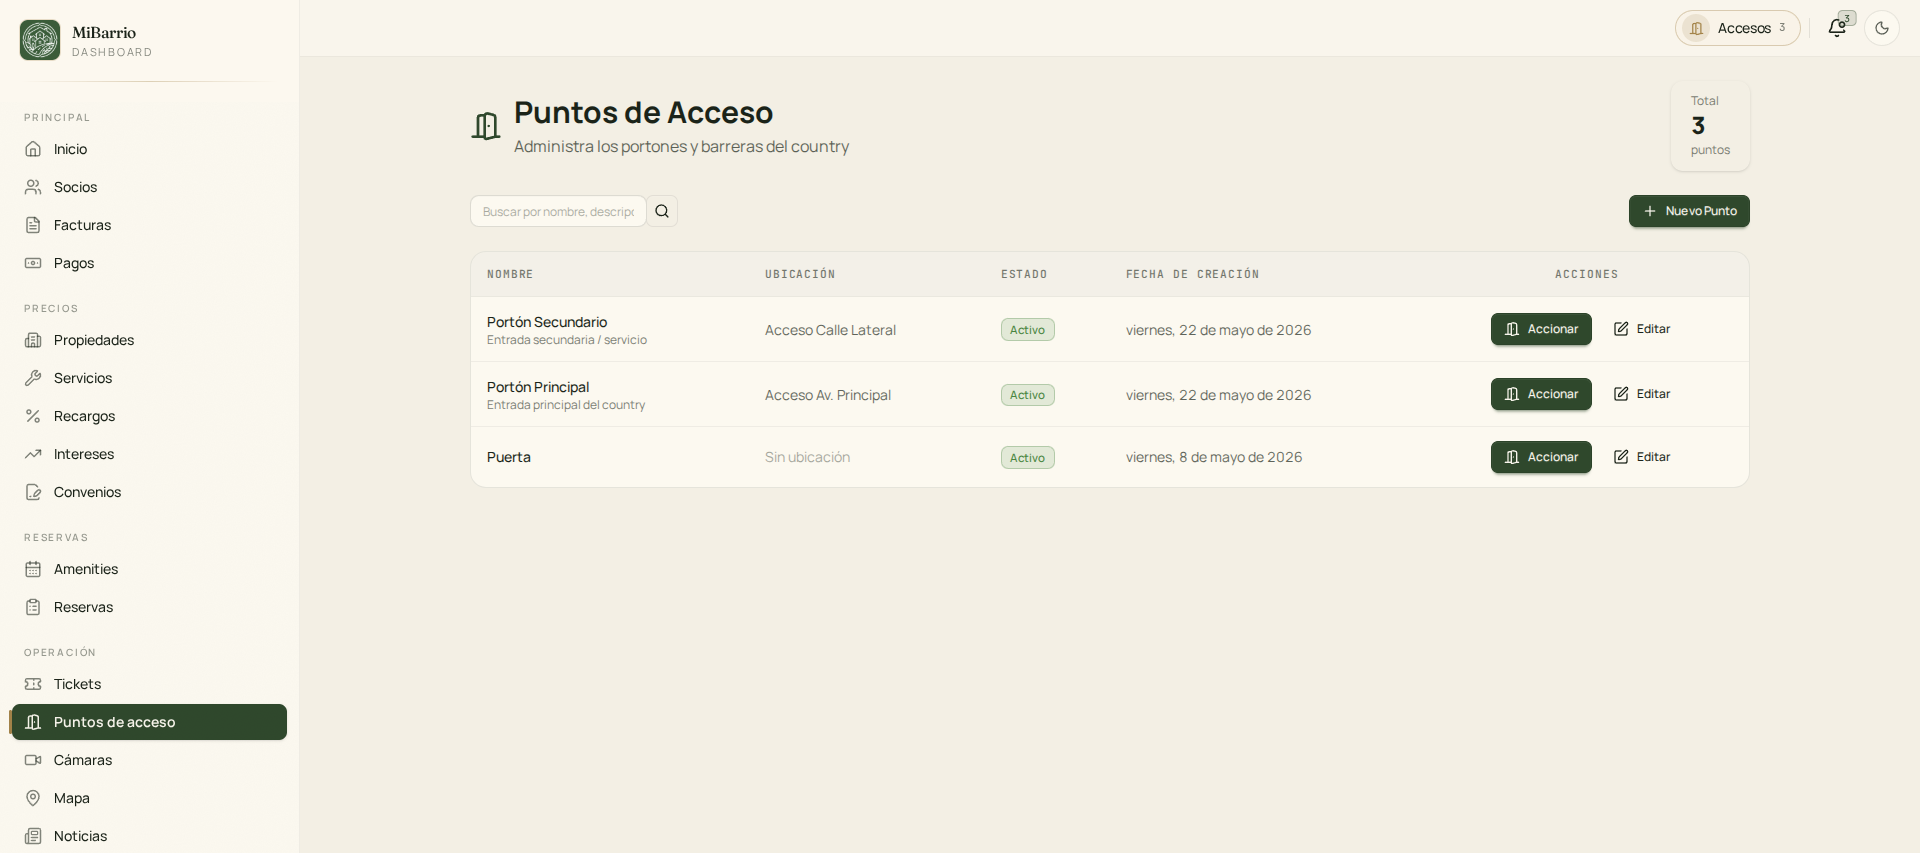Open Facturas in the sidebar
Image resolution: width=1920 pixels, height=853 pixels.
148,225
